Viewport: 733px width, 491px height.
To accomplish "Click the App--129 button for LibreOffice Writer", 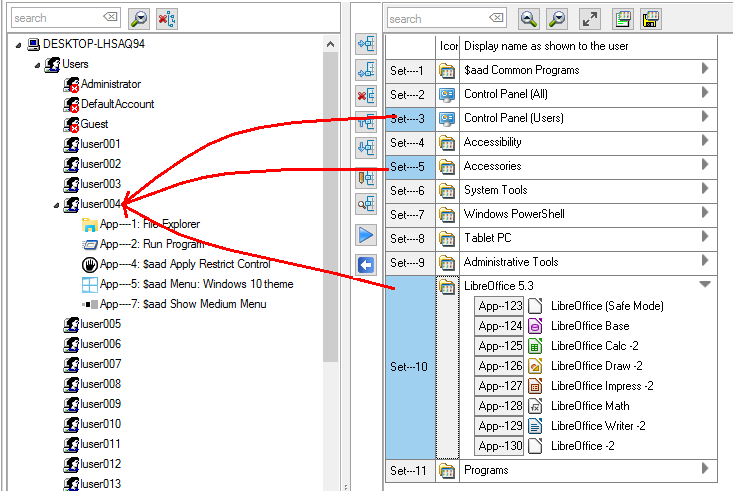I will tap(499, 426).
